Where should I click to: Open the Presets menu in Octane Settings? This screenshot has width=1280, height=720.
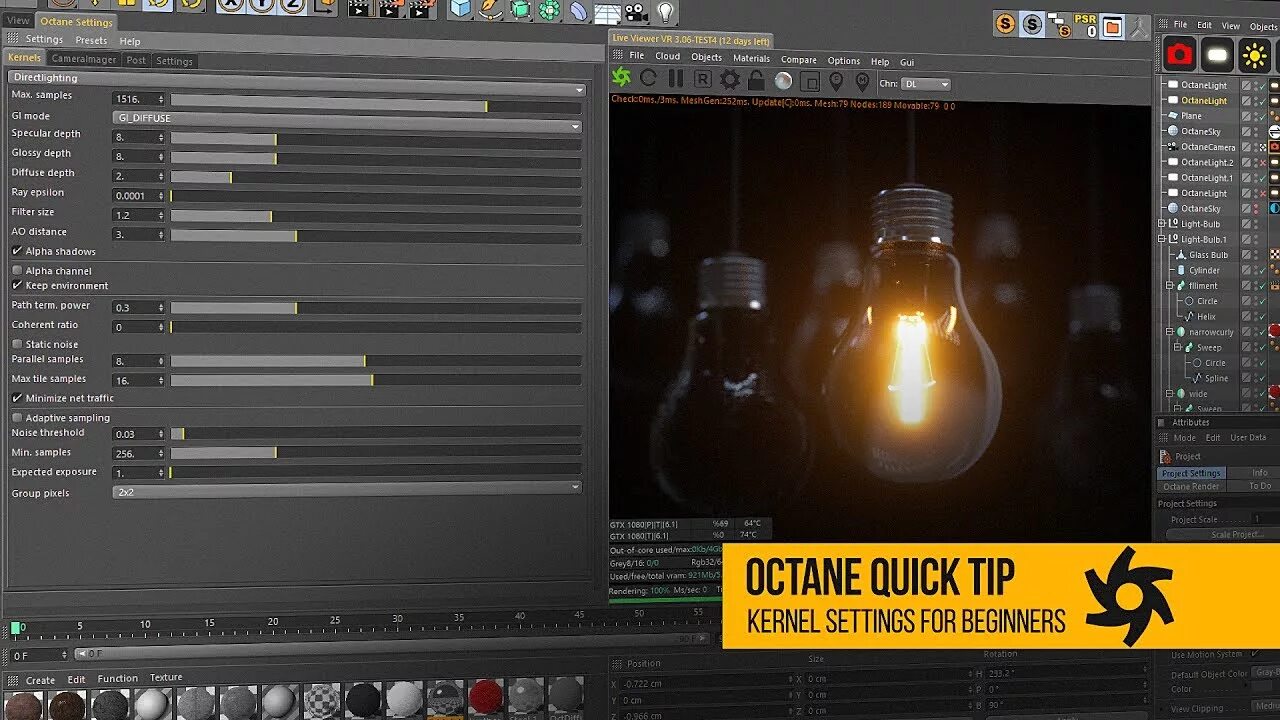pyautogui.click(x=91, y=41)
